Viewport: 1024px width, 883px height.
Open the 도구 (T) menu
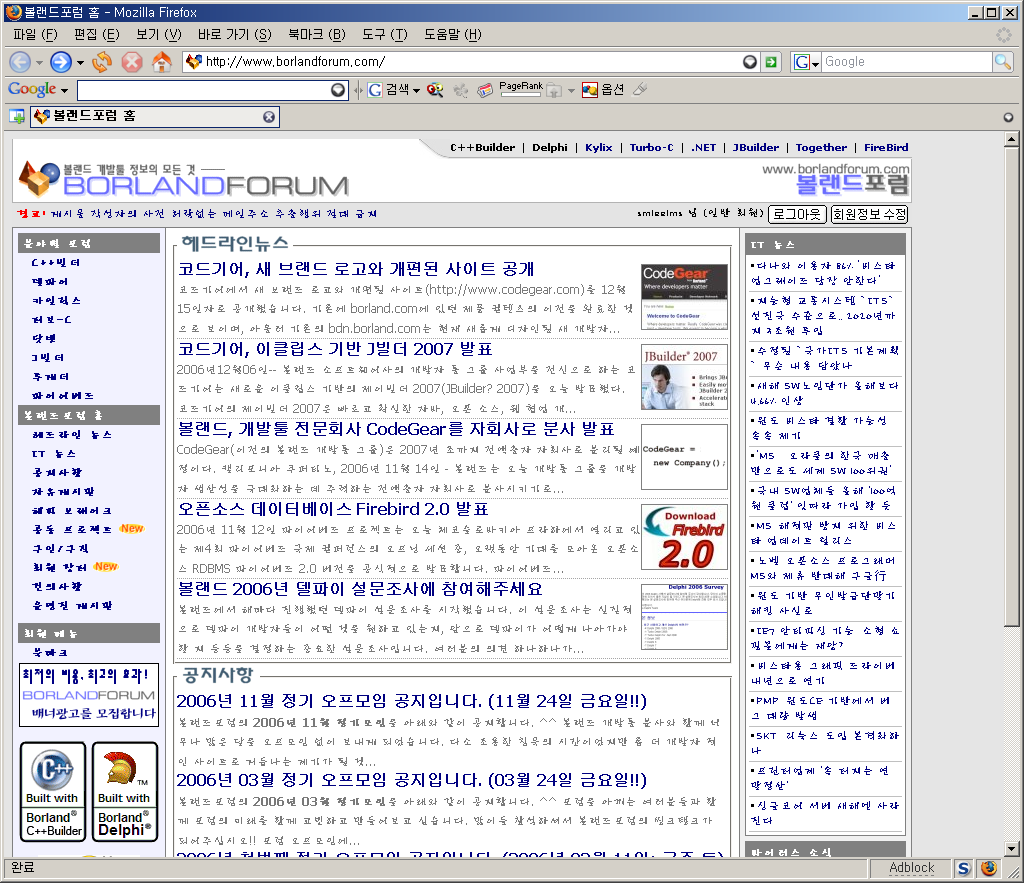(384, 34)
